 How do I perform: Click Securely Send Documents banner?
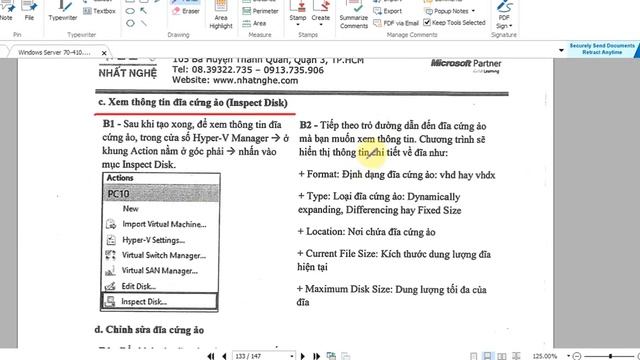click(x=602, y=49)
